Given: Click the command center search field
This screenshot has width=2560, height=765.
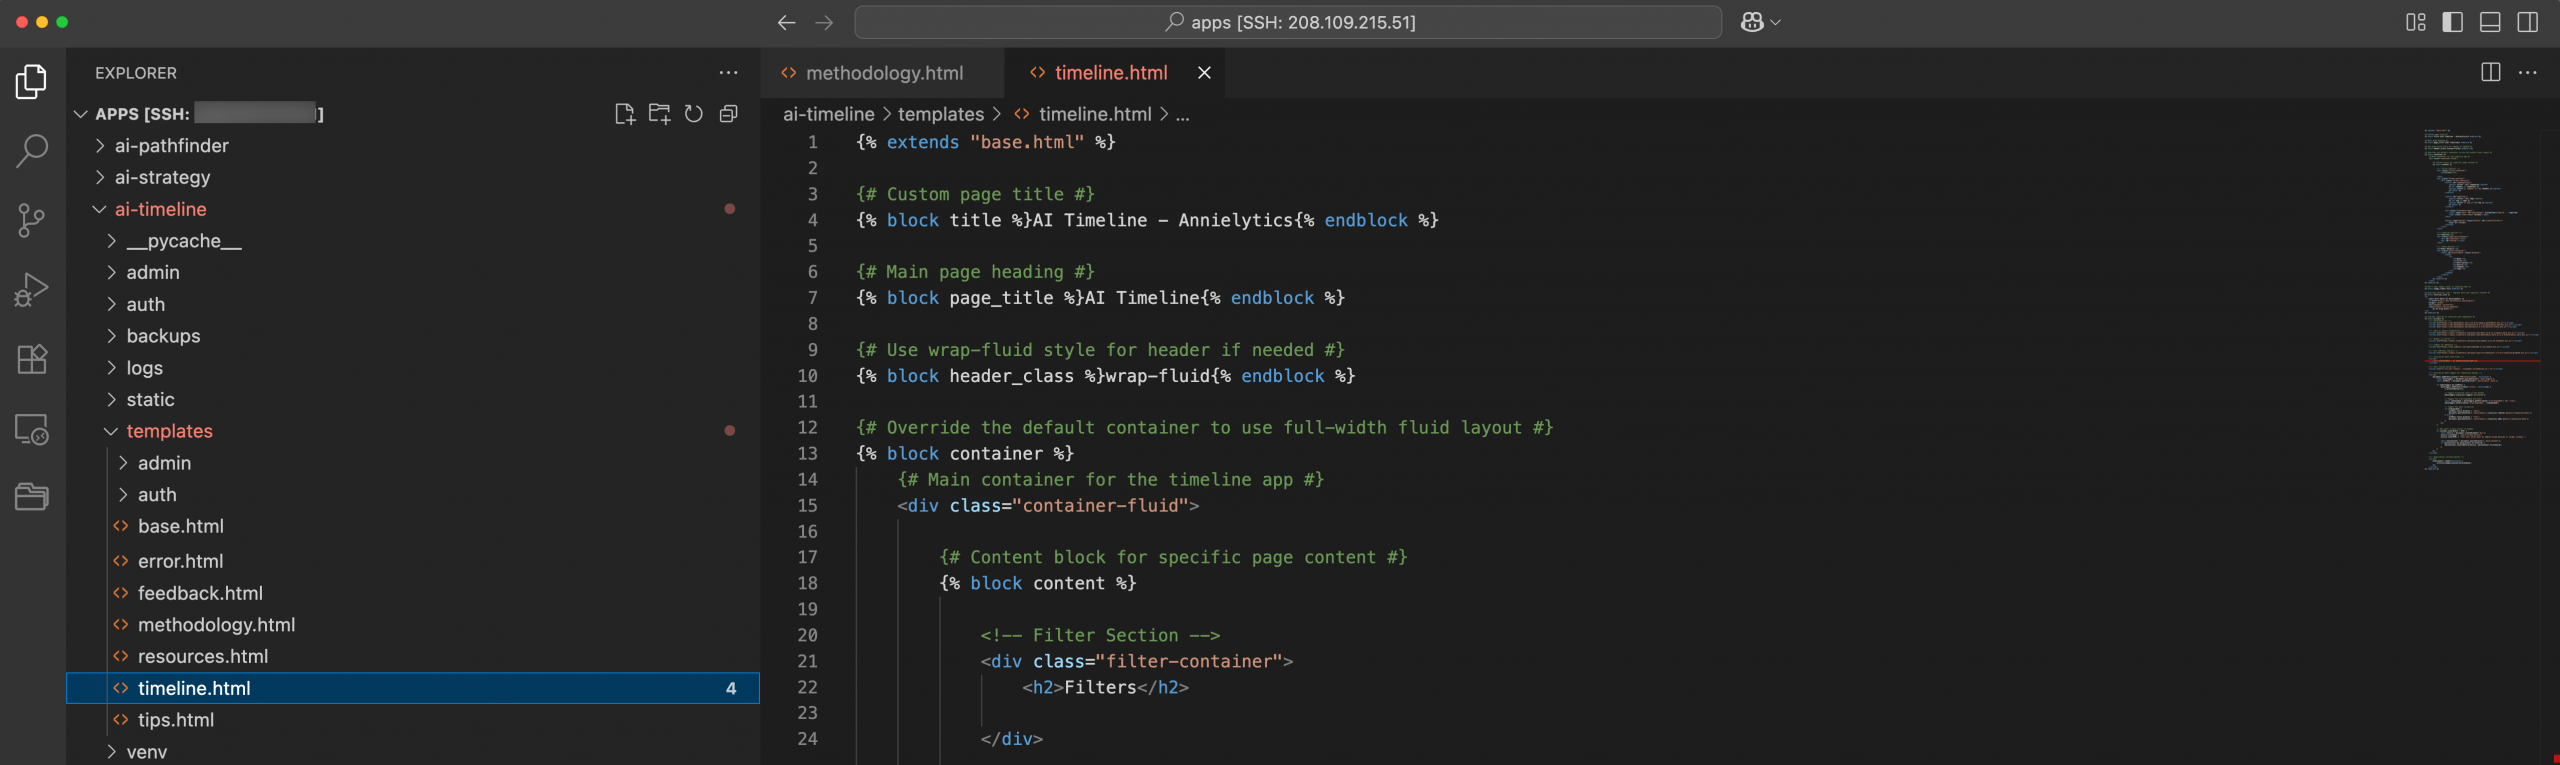Looking at the screenshot, I should (1288, 22).
